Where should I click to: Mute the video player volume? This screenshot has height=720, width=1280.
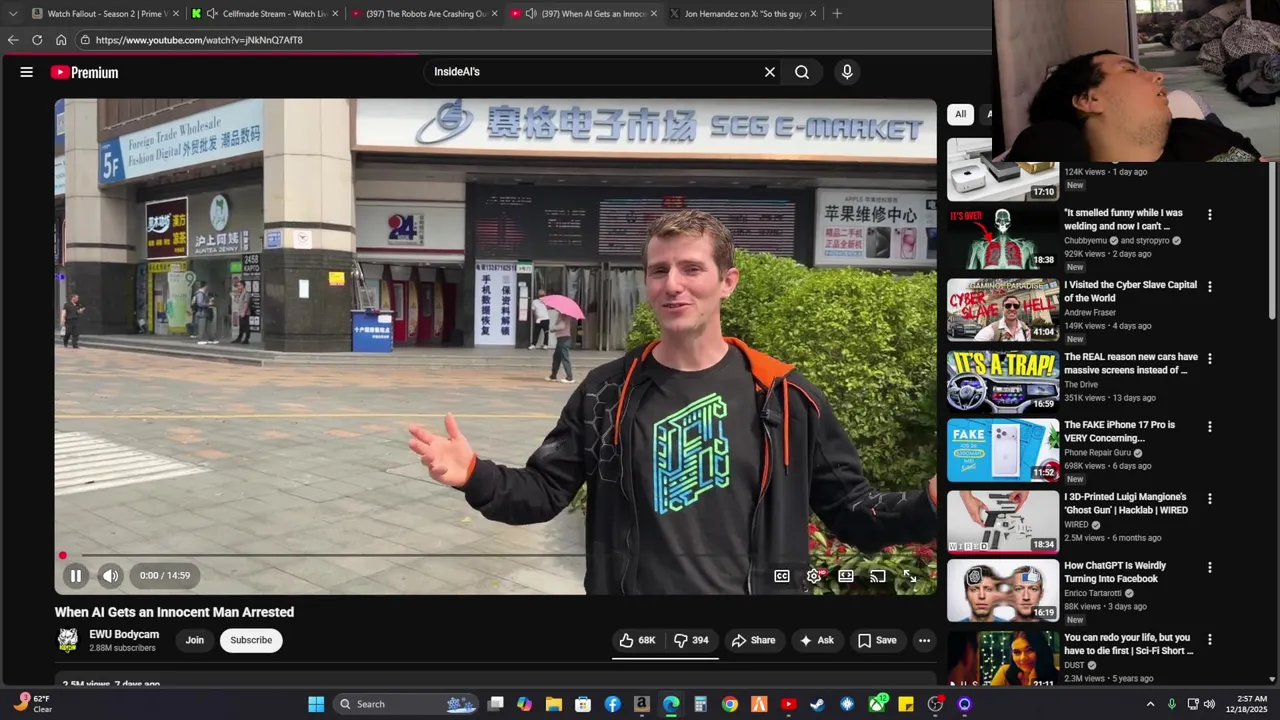coord(110,576)
